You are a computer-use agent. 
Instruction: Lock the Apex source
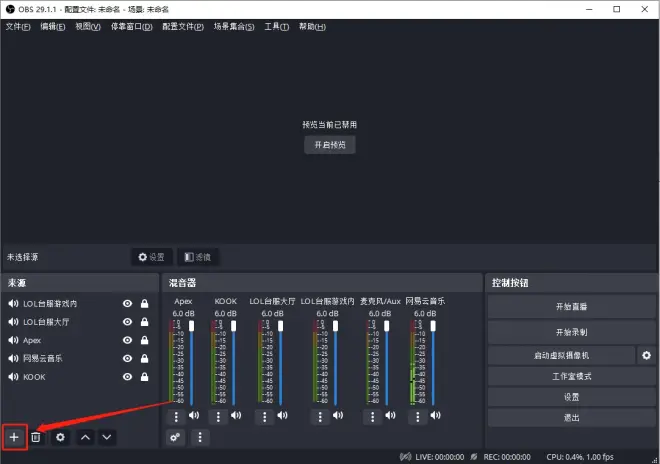pos(145,340)
